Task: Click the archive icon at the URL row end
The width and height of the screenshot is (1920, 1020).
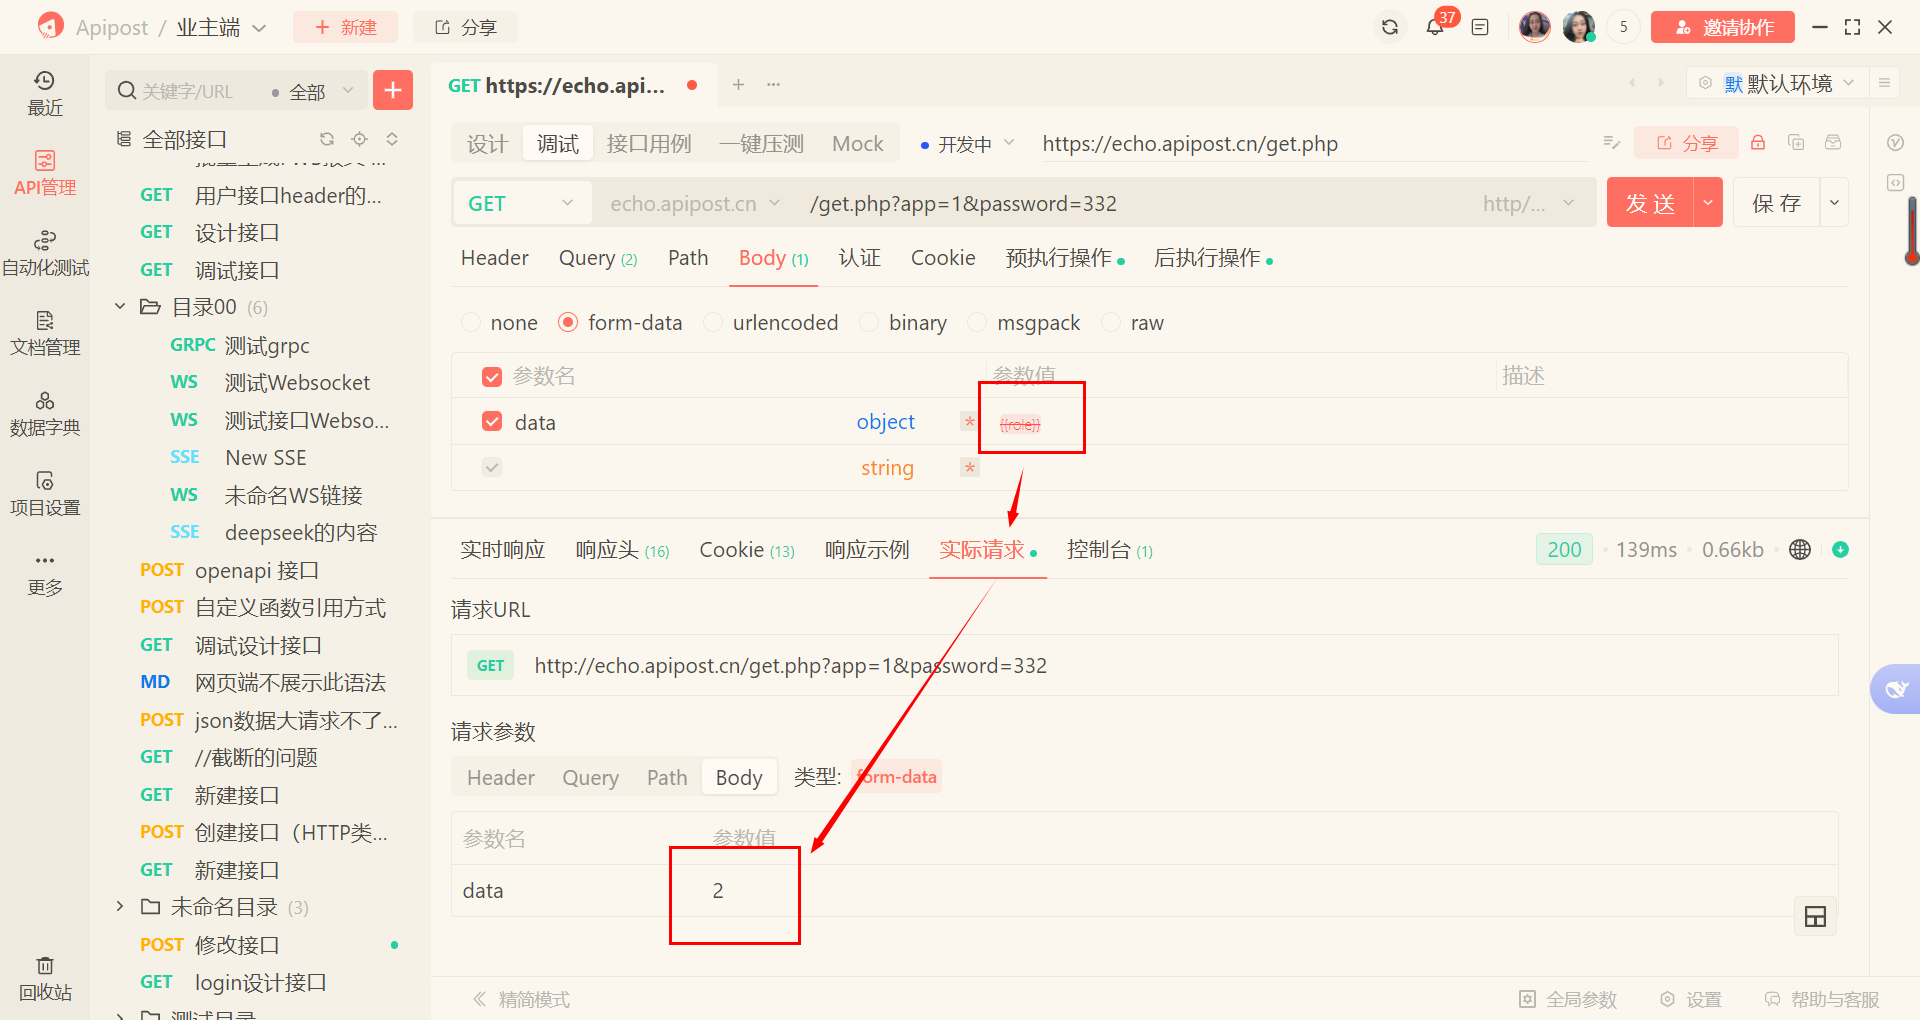Action: 1833,143
